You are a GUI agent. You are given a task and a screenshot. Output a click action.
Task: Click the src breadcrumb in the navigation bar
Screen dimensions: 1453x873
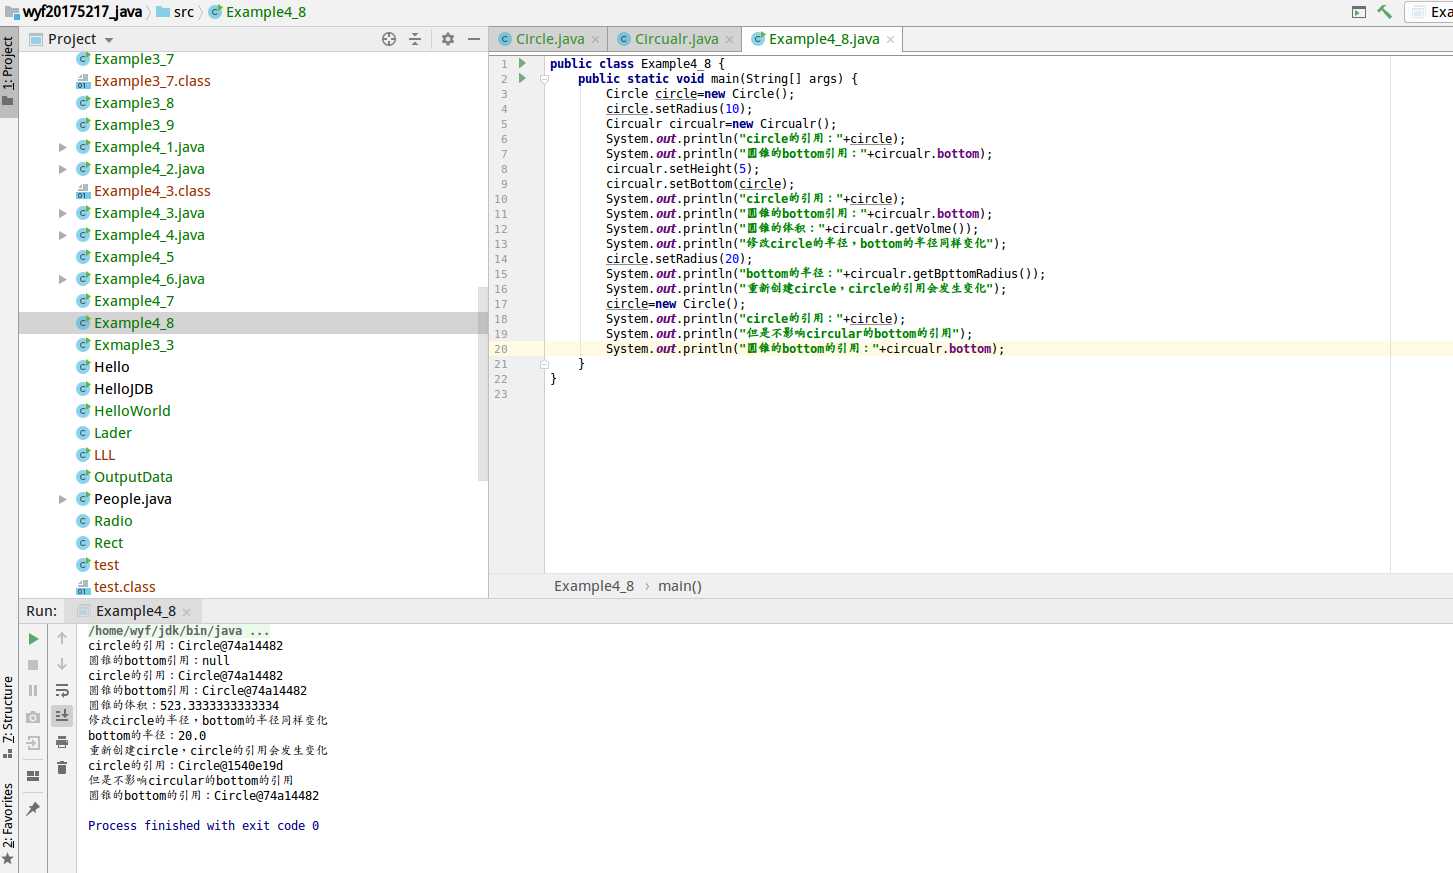click(175, 12)
